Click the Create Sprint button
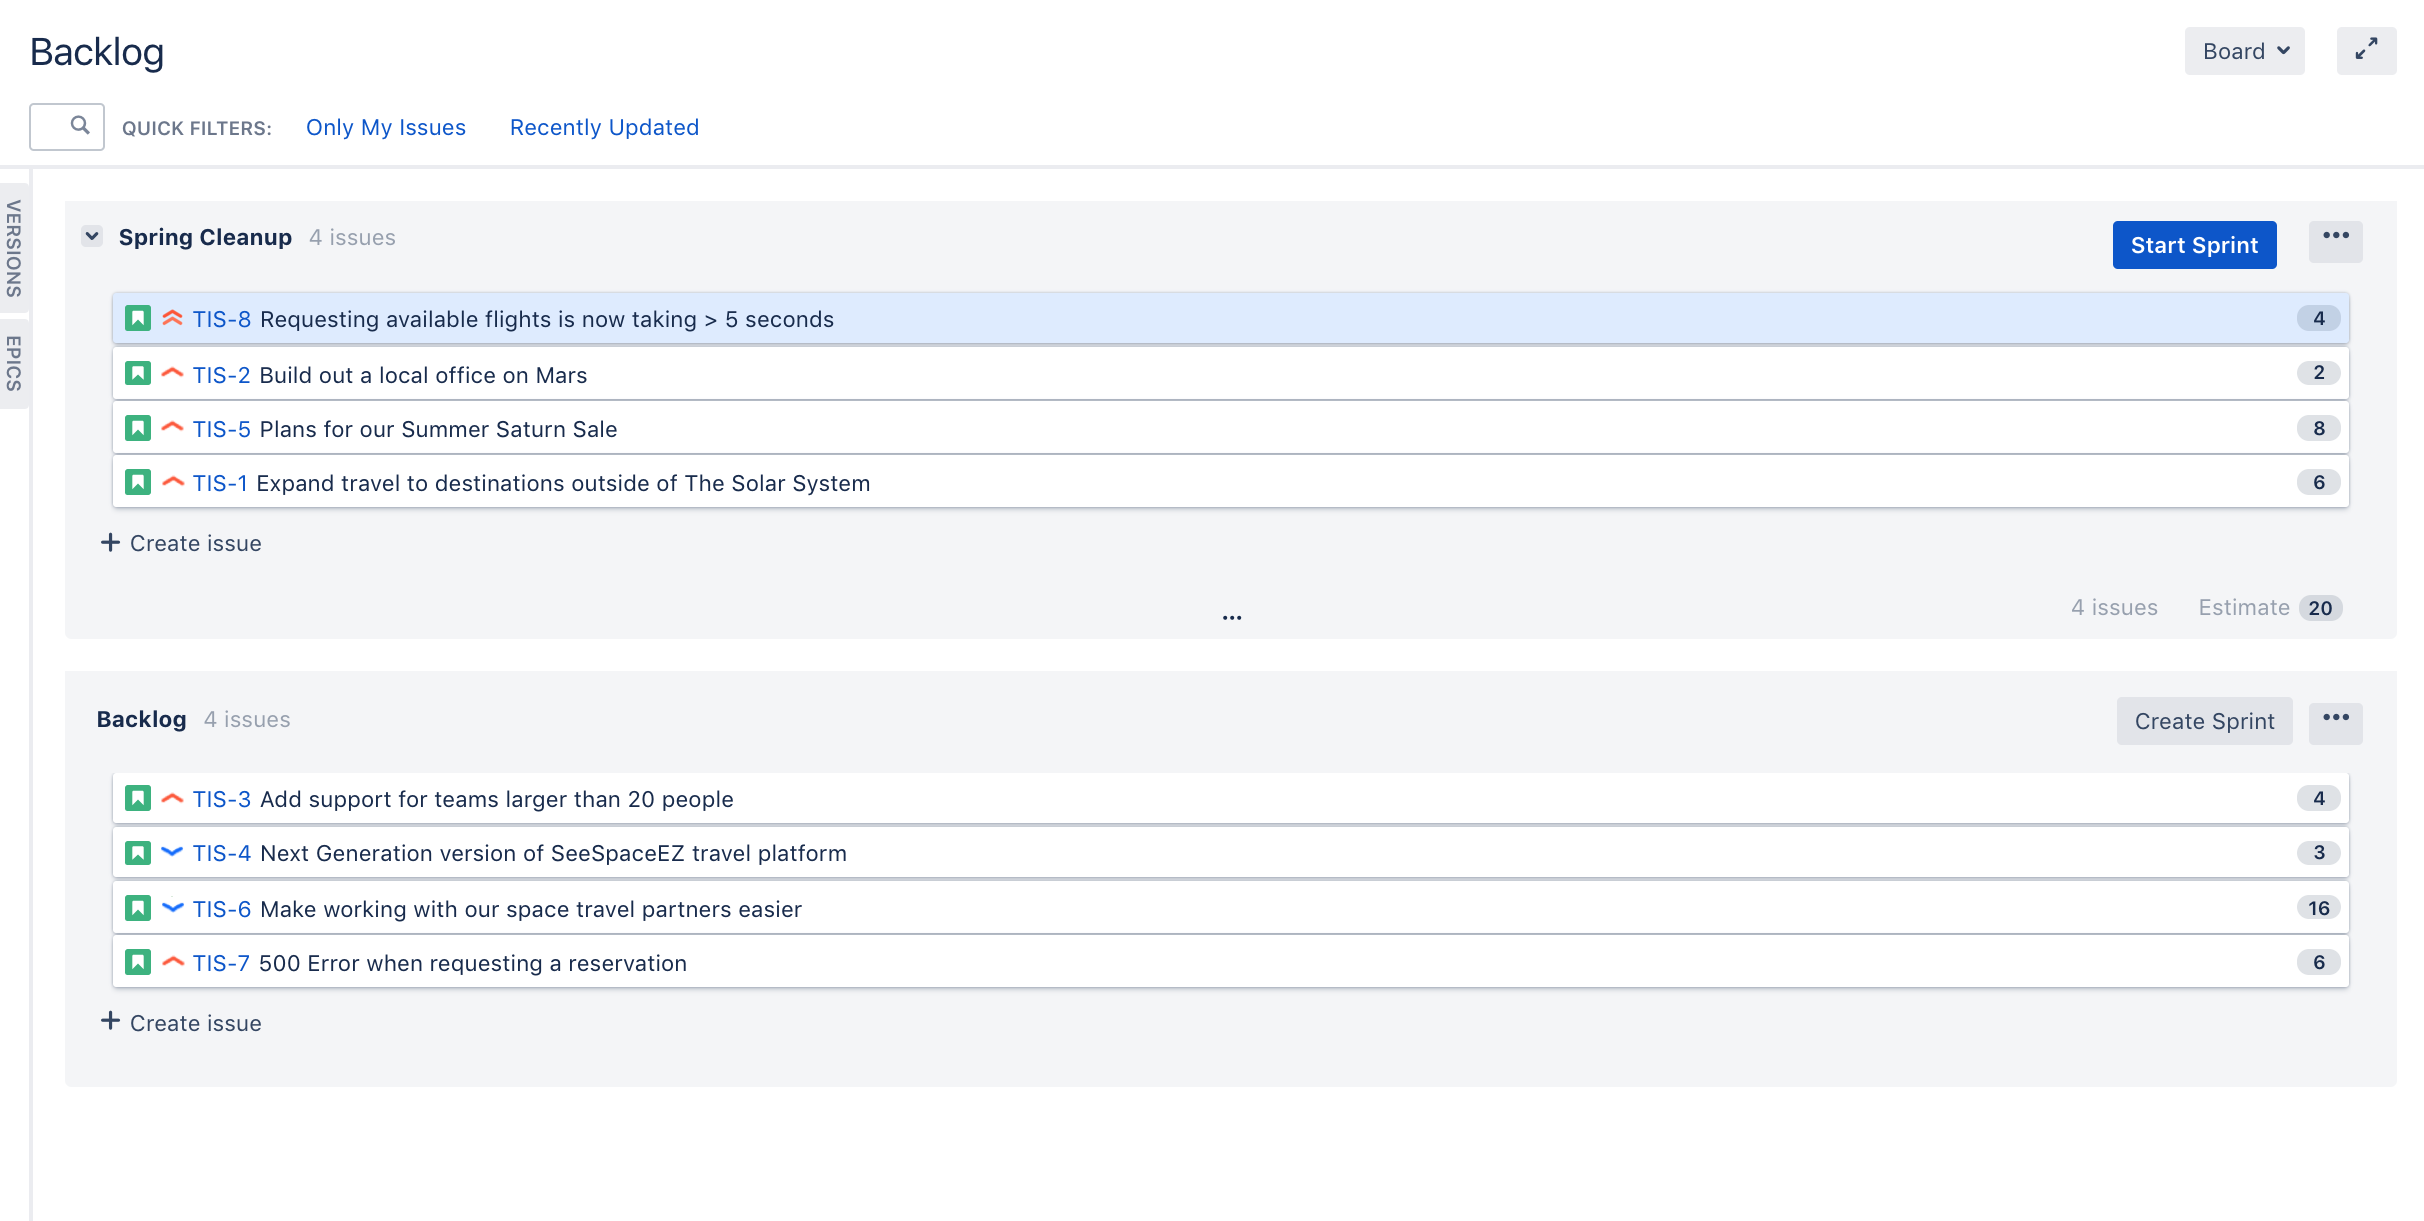Viewport: 2424px width, 1221px height. (x=2204, y=721)
